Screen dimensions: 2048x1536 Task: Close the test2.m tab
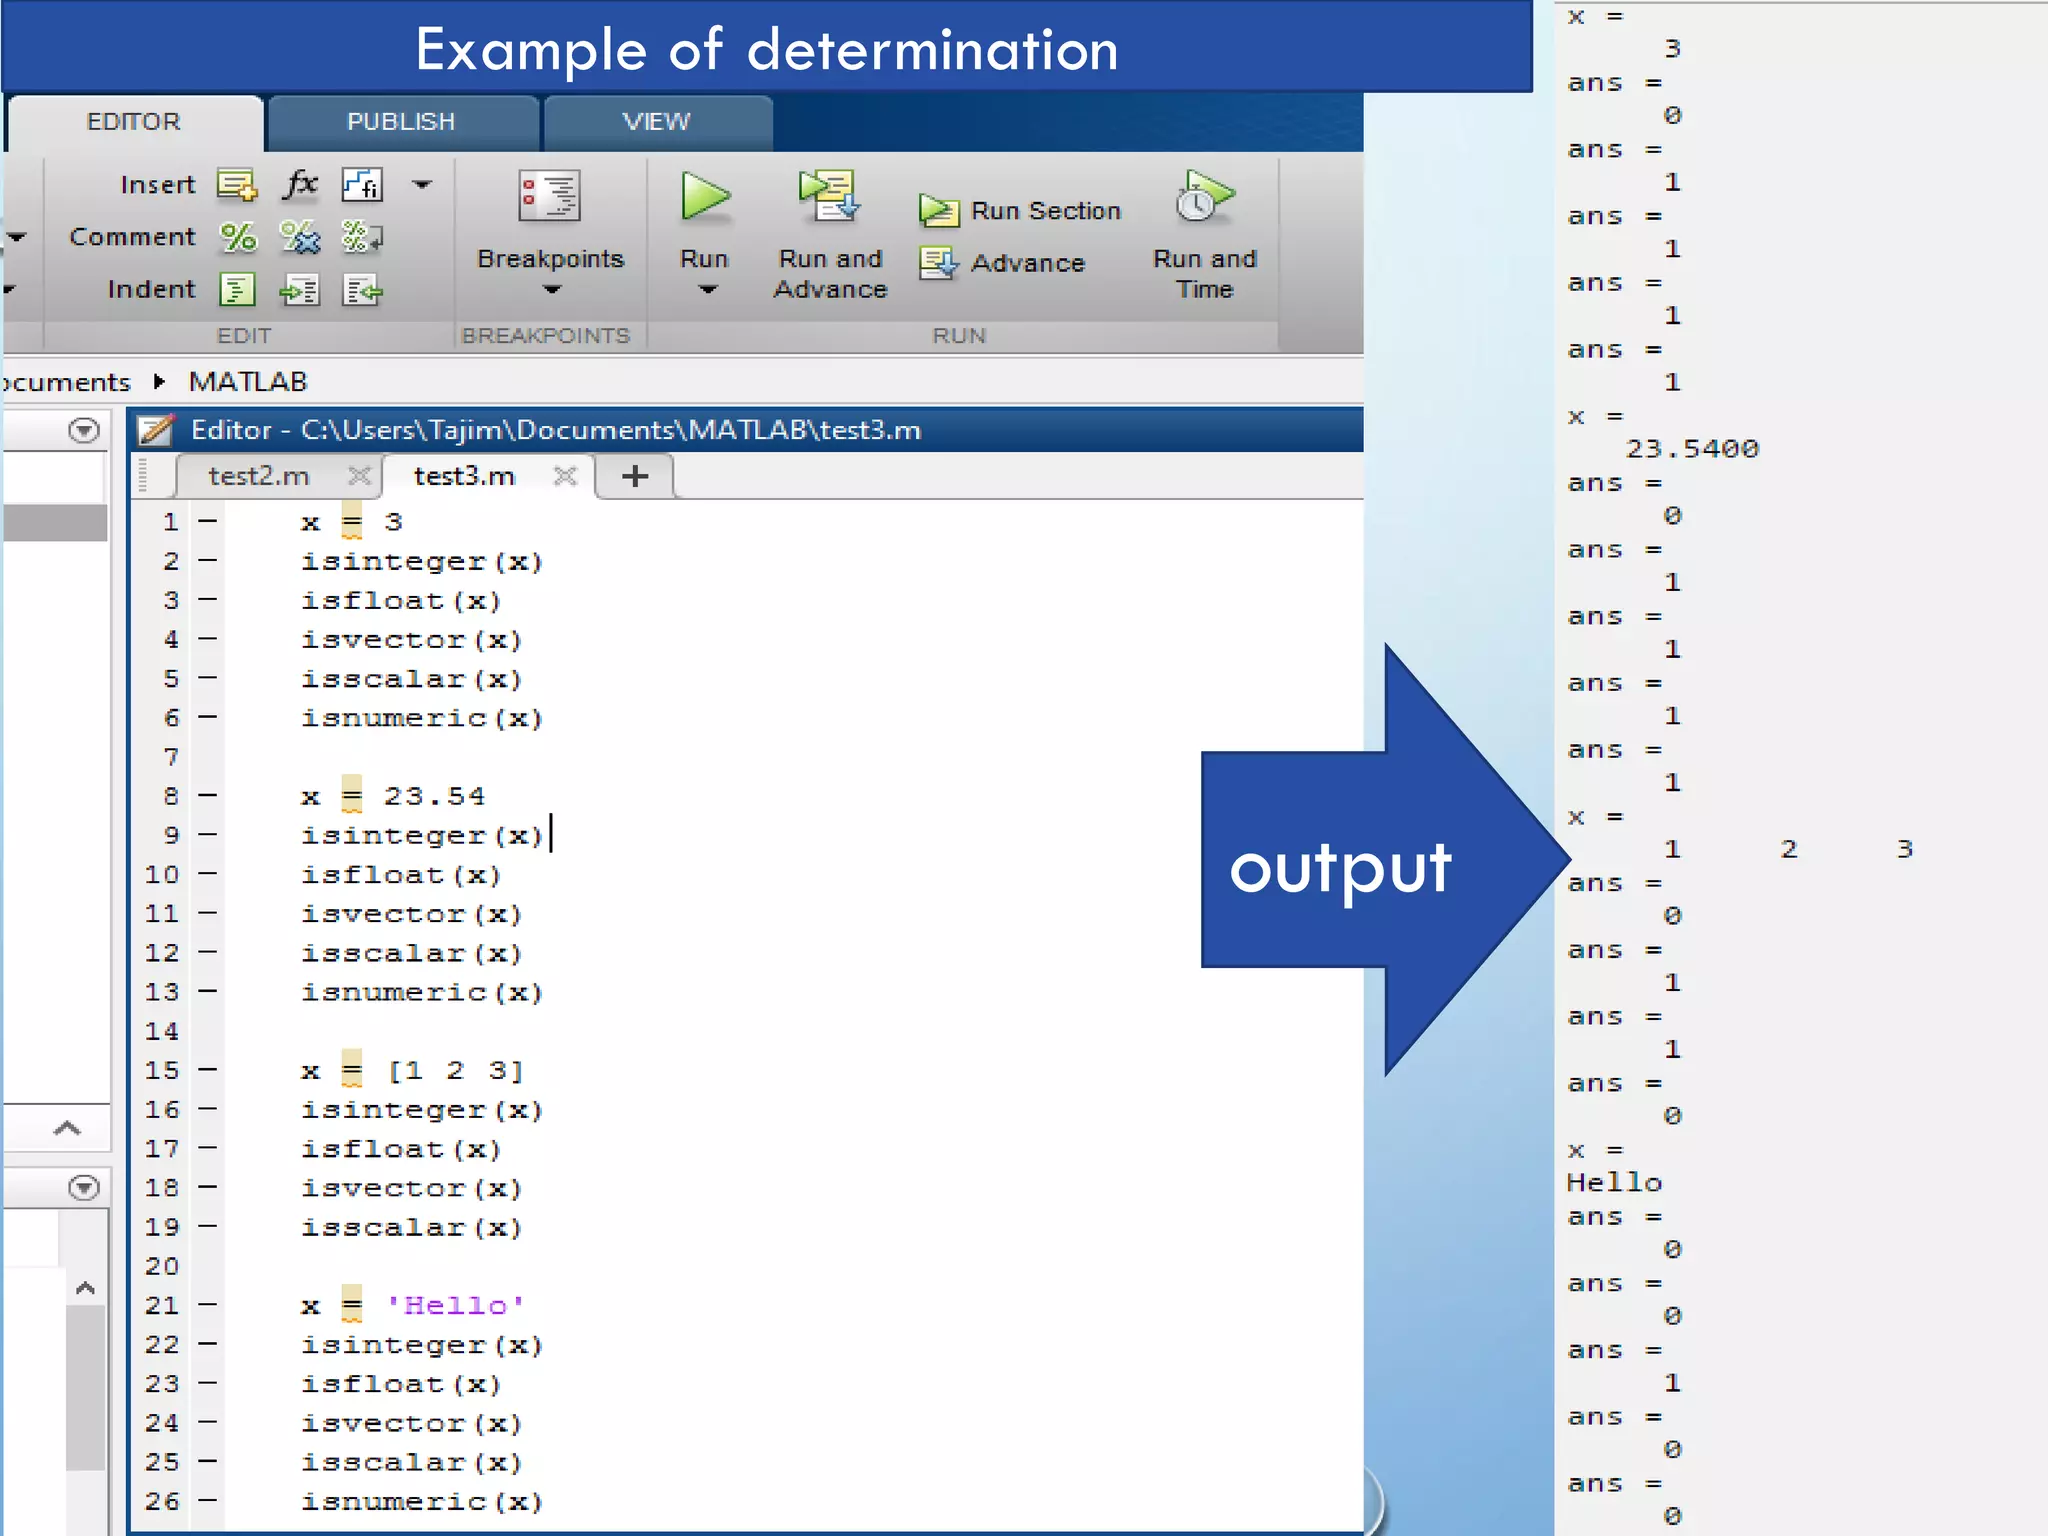click(x=360, y=476)
